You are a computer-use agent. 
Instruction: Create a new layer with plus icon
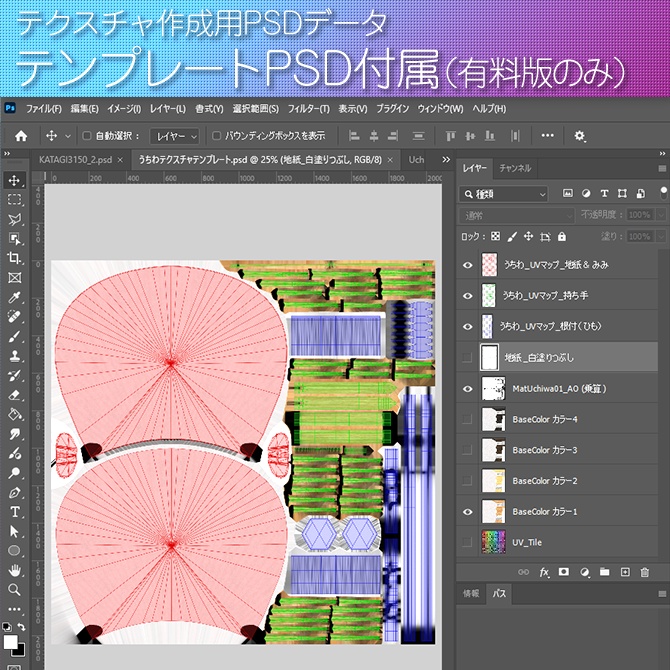pos(625,572)
